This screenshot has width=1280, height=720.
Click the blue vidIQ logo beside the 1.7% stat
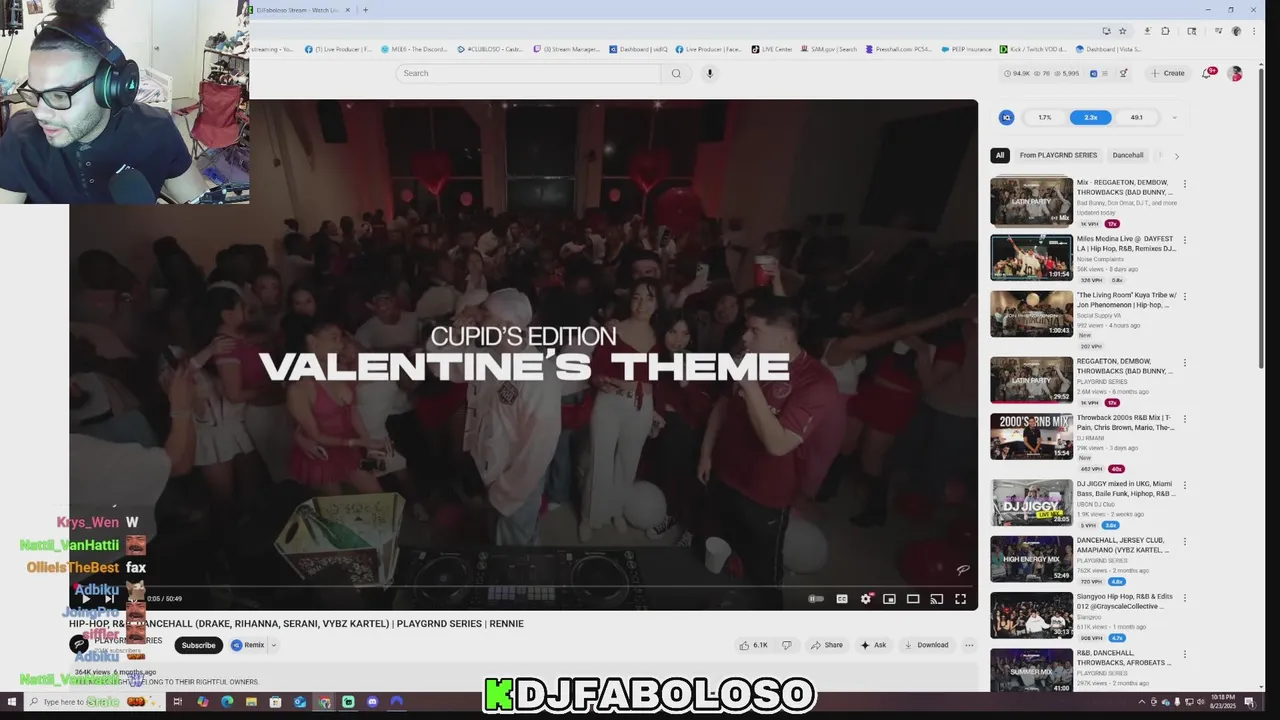(x=1007, y=117)
